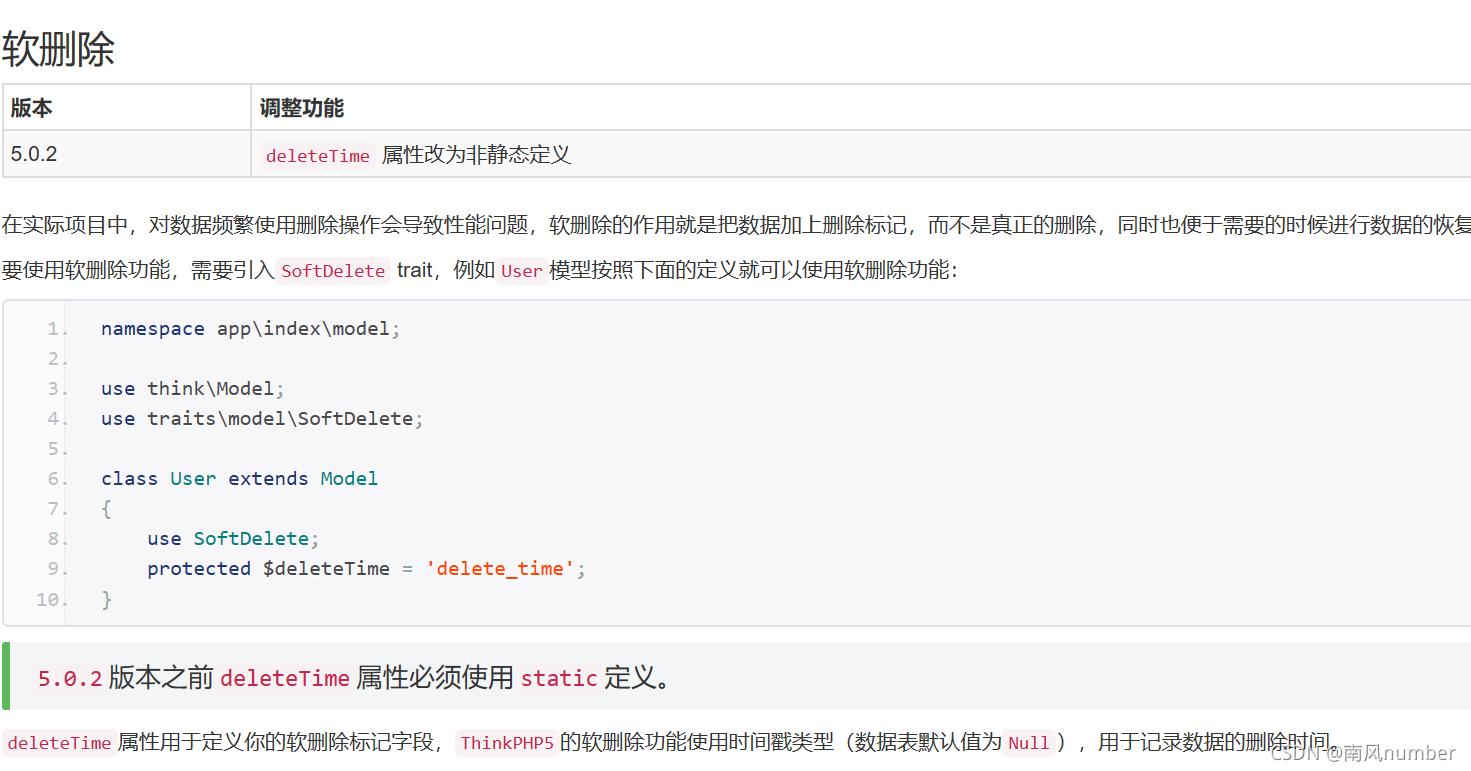Click deleteTime code tag in bottom paragraph
The width and height of the screenshot is (1471, 771).
[x=59, y=743]
